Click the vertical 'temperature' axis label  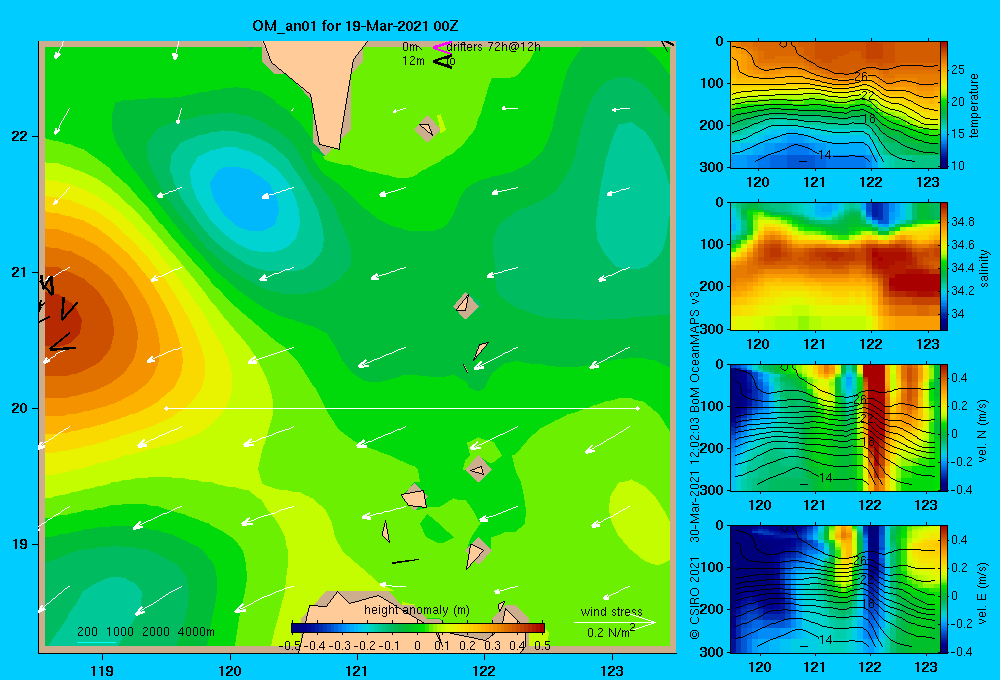[974, 105]
